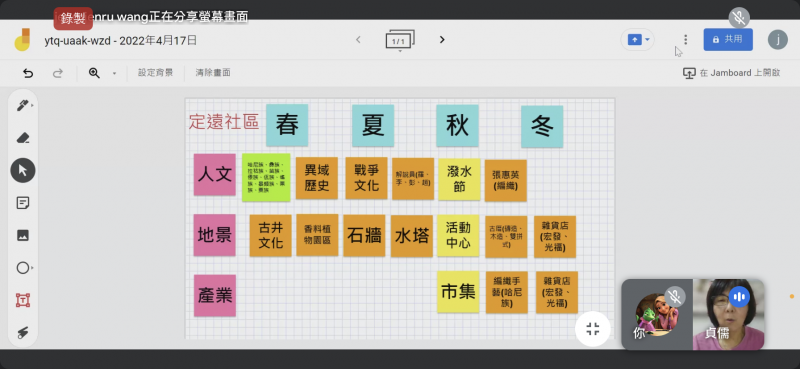The height and width of the screenshot is (369, 800).
Task: Click the blue 共用 share button
Action: [728, 39]
